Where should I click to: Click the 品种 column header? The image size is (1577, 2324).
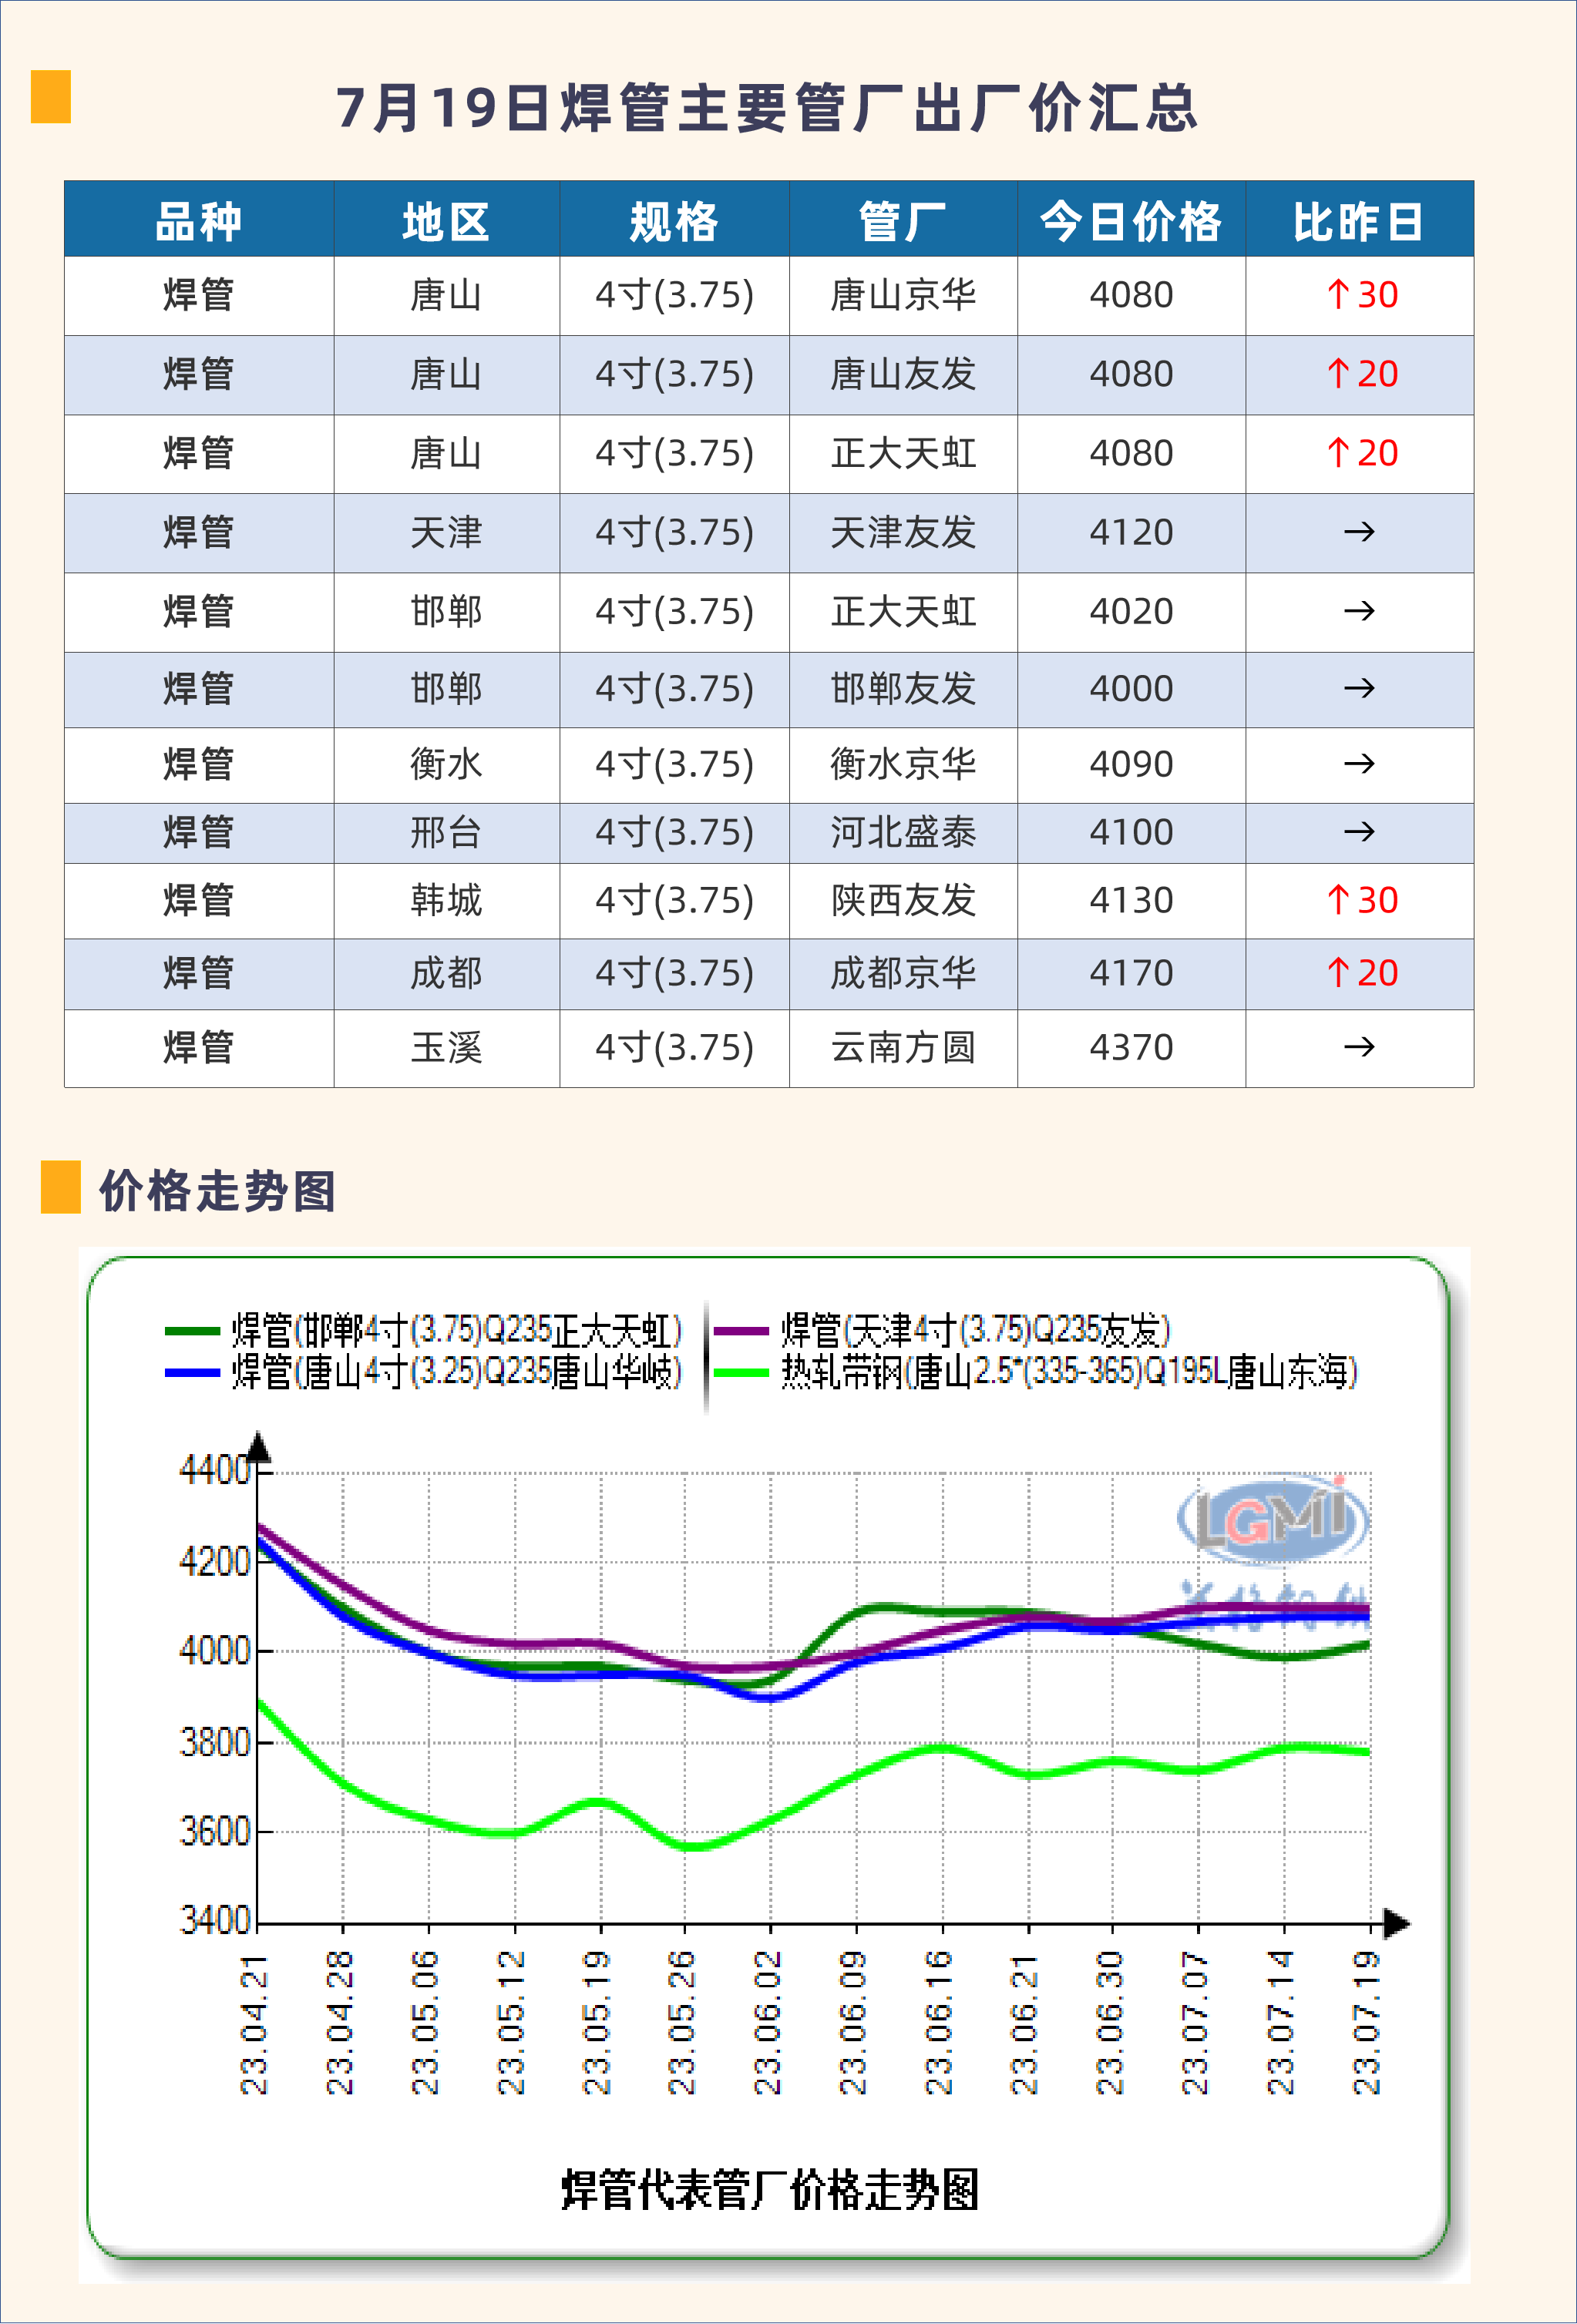(198, 221)
